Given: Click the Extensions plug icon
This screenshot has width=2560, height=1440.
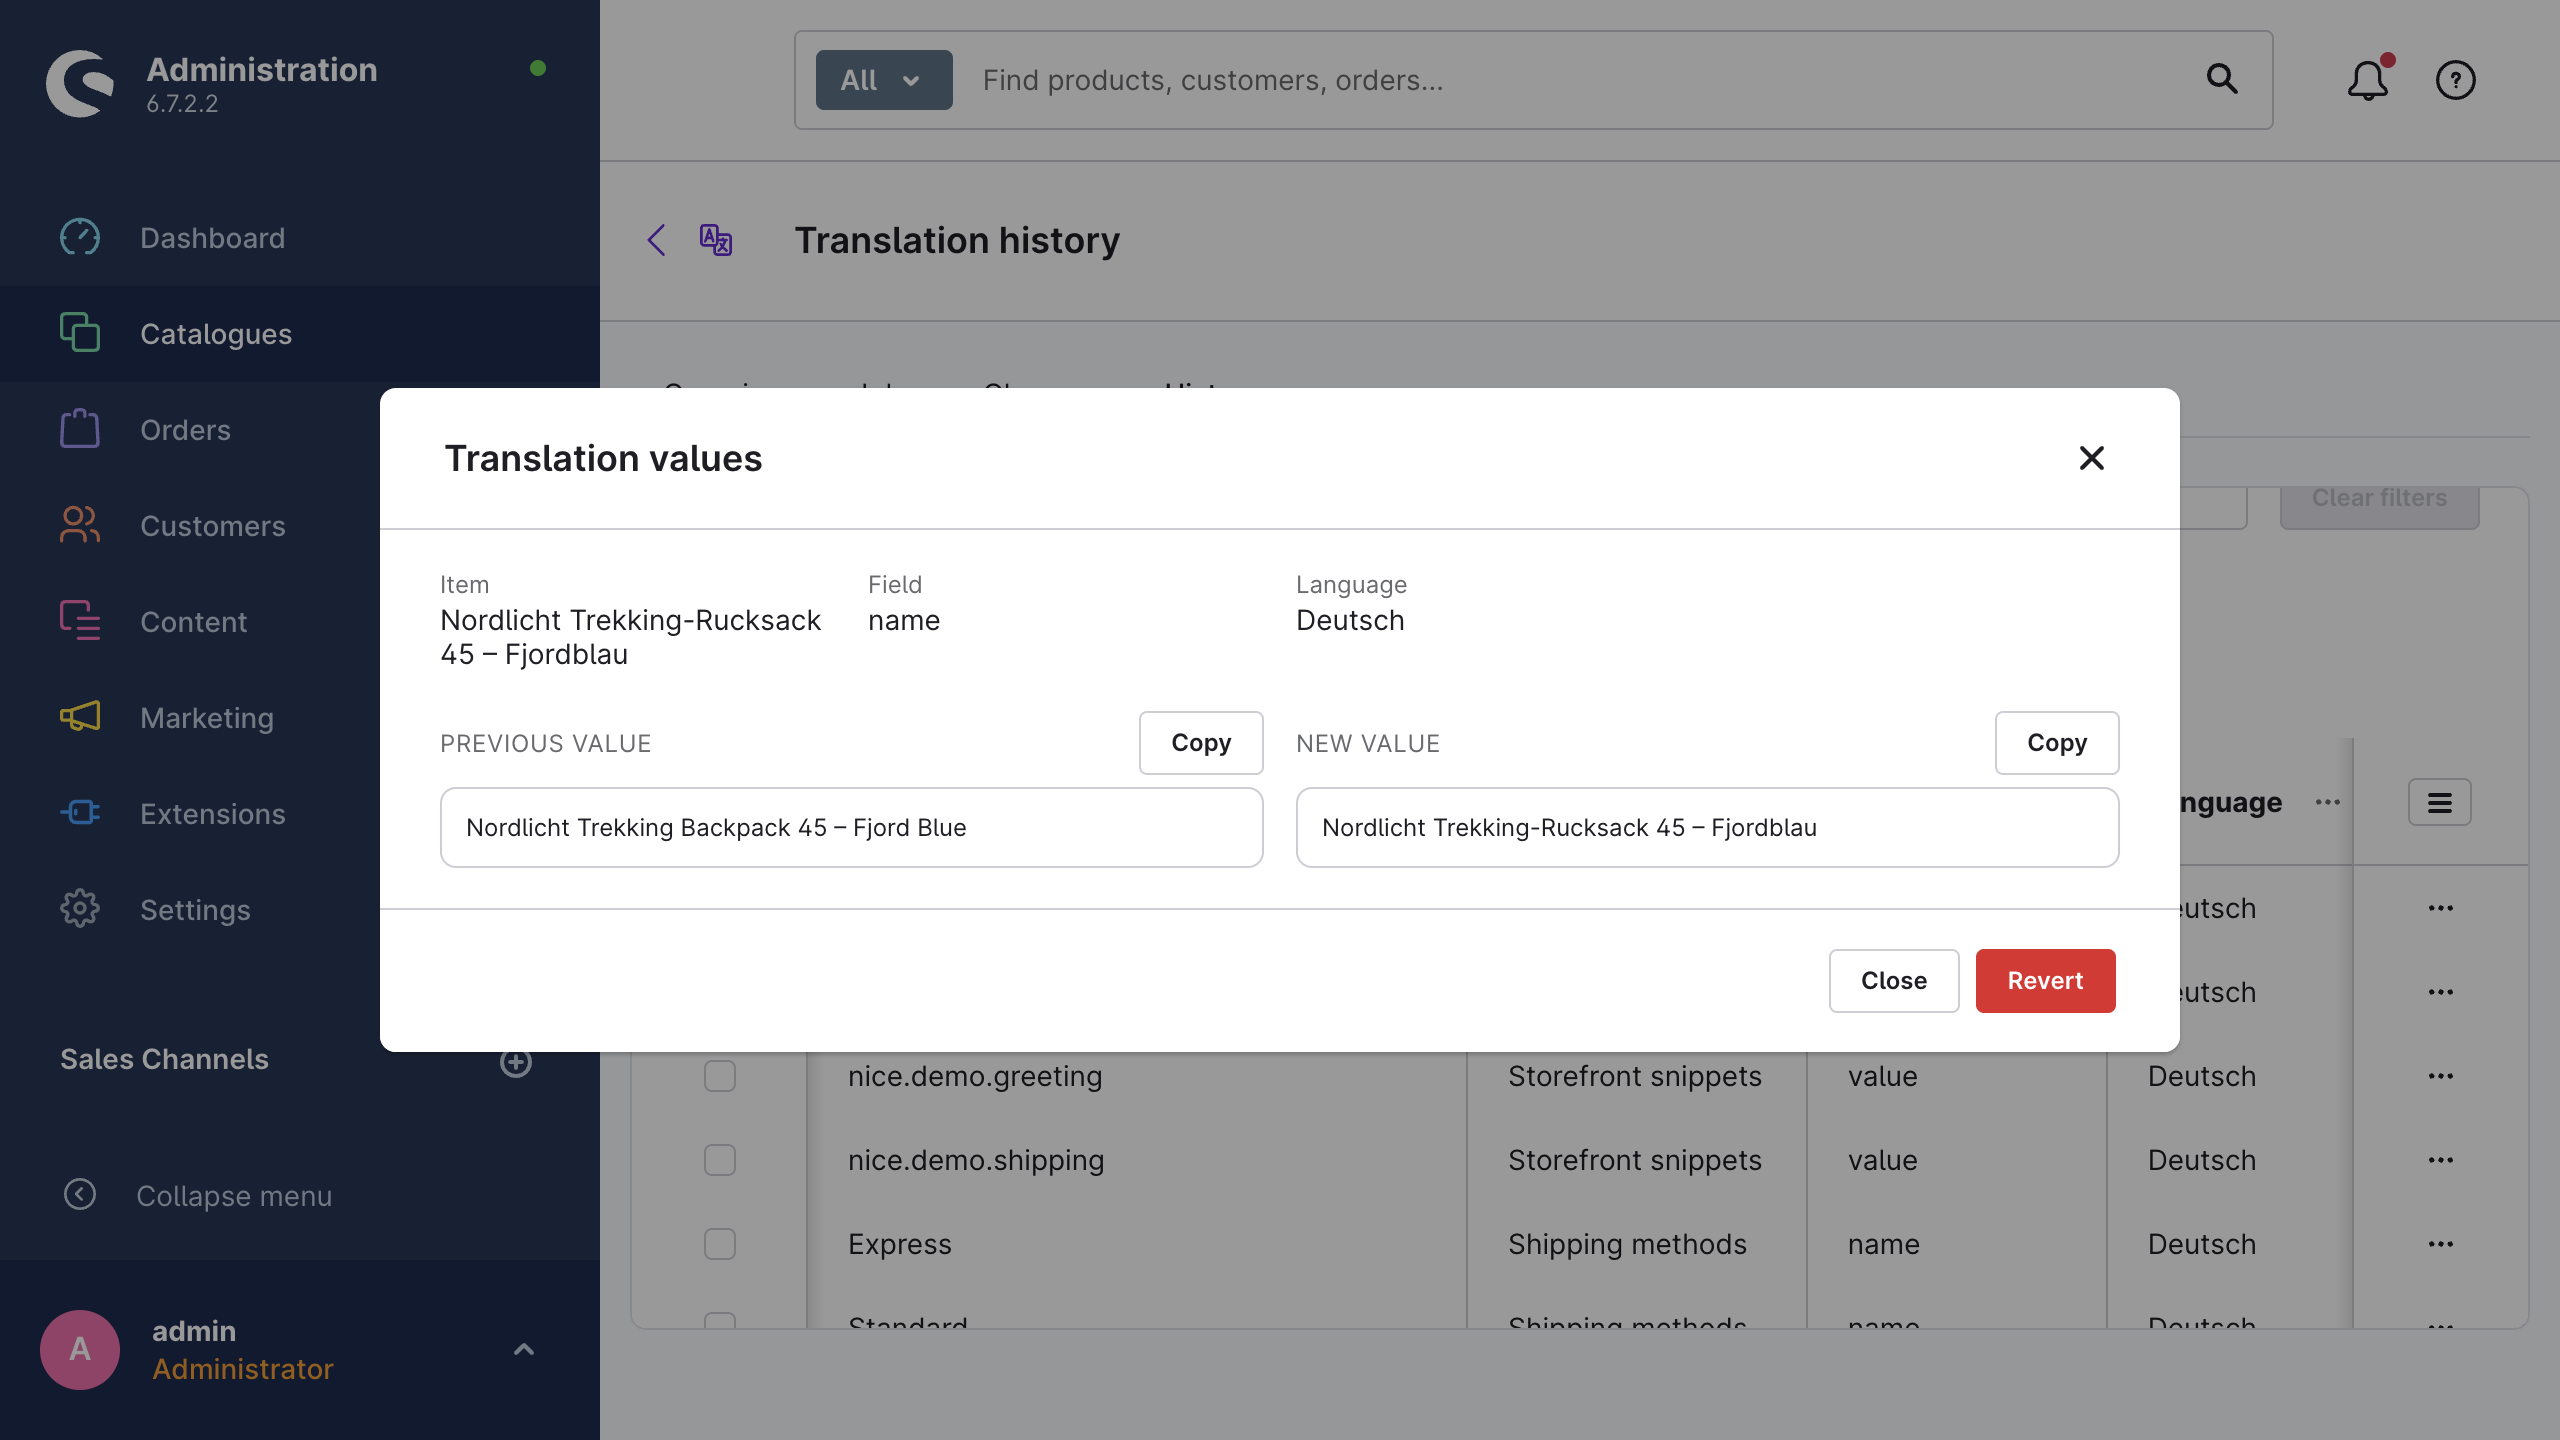Looking at the screenshot, I should 80,813.
